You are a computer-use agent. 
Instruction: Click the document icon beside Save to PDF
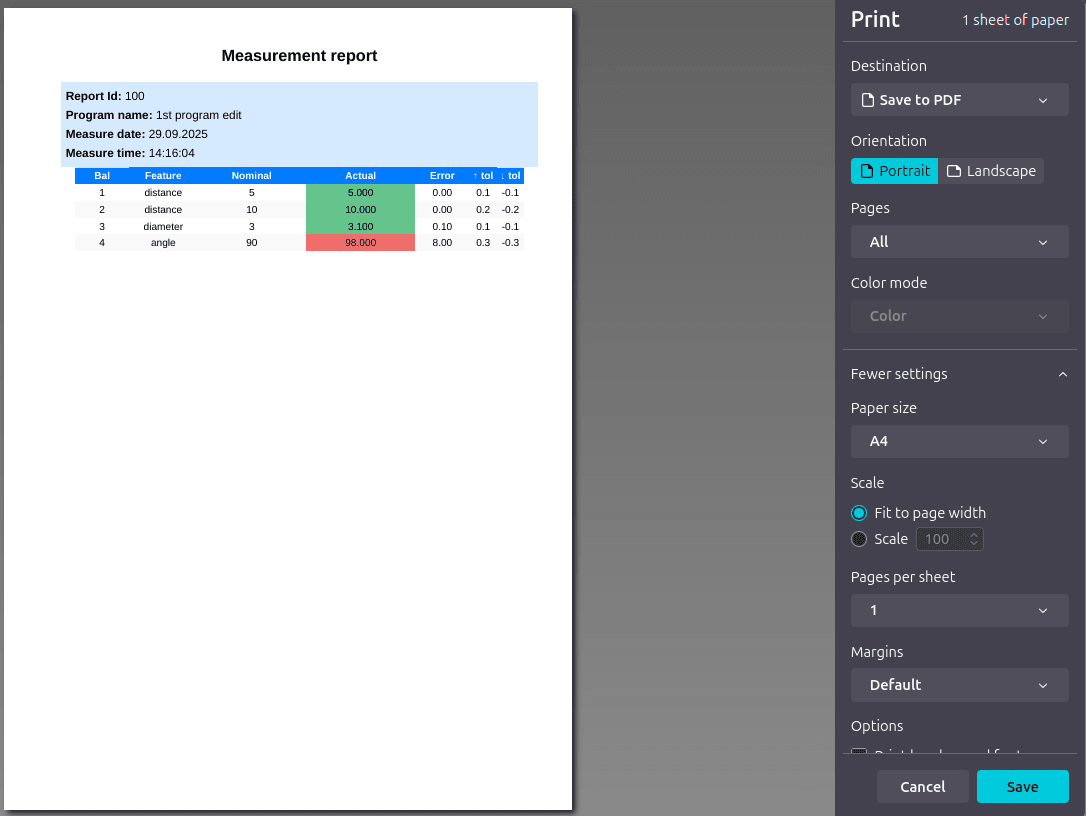tap(866, 99)
